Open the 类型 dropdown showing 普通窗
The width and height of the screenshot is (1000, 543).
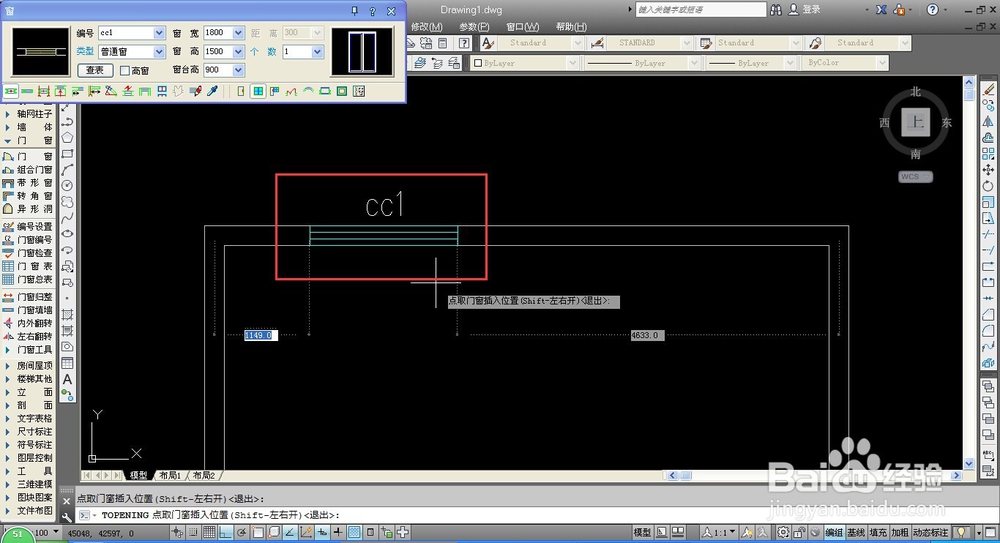tap(159, 52)
